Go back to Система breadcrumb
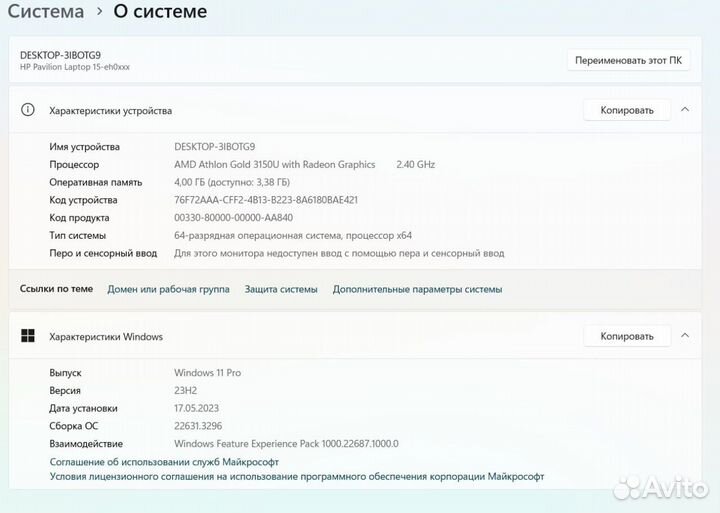 click(45, 11)
